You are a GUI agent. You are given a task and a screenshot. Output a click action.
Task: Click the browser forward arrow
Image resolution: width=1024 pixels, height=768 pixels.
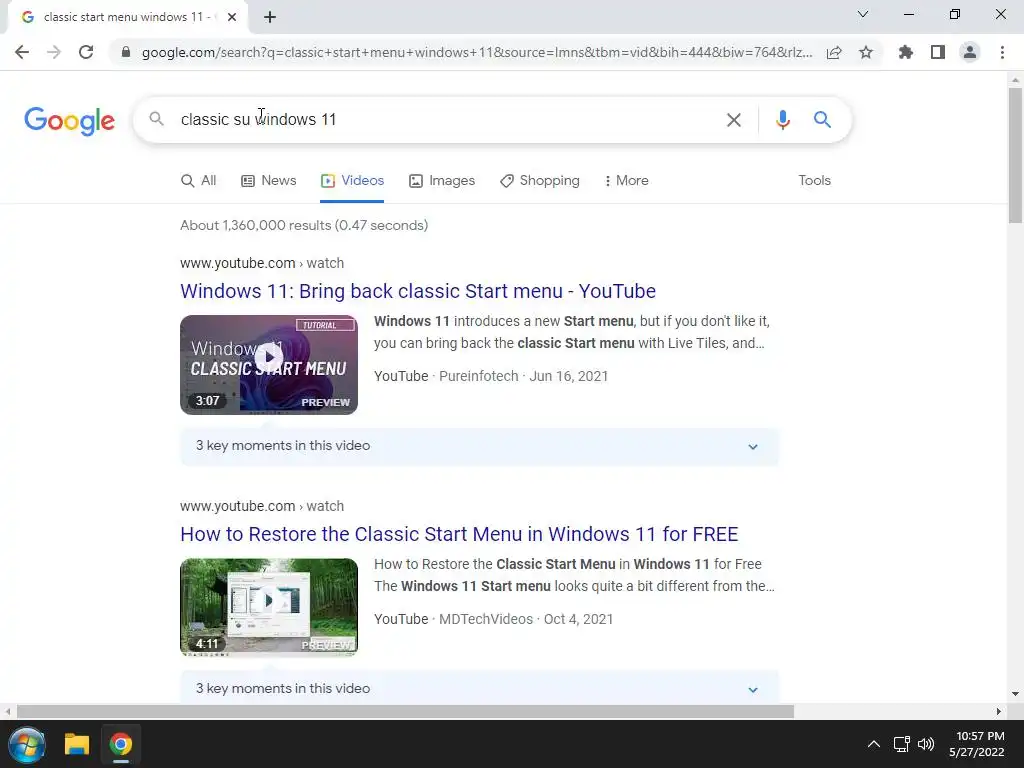pyautogui.click(x=54, y=52)
